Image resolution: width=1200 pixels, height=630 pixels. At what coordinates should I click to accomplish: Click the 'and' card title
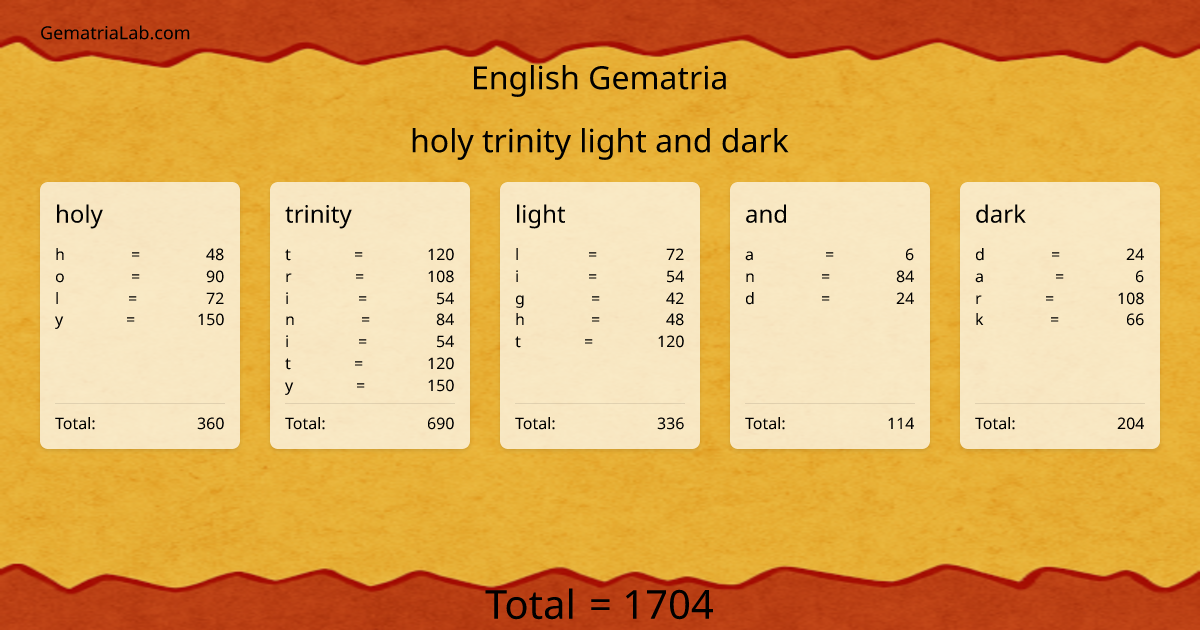click(766, 214)
